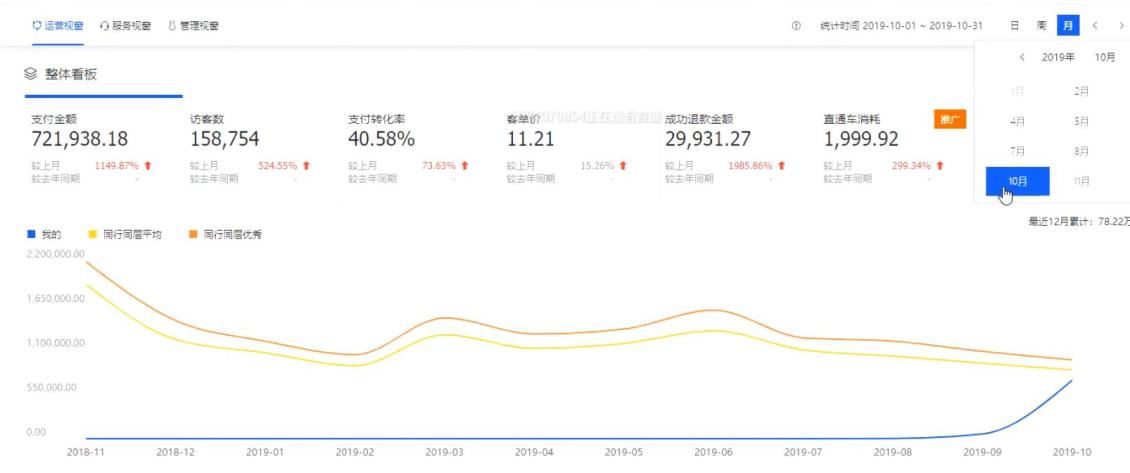1130x473 pixels.
Task: Click the info icon before 统计时间
Action: point(796,26)
